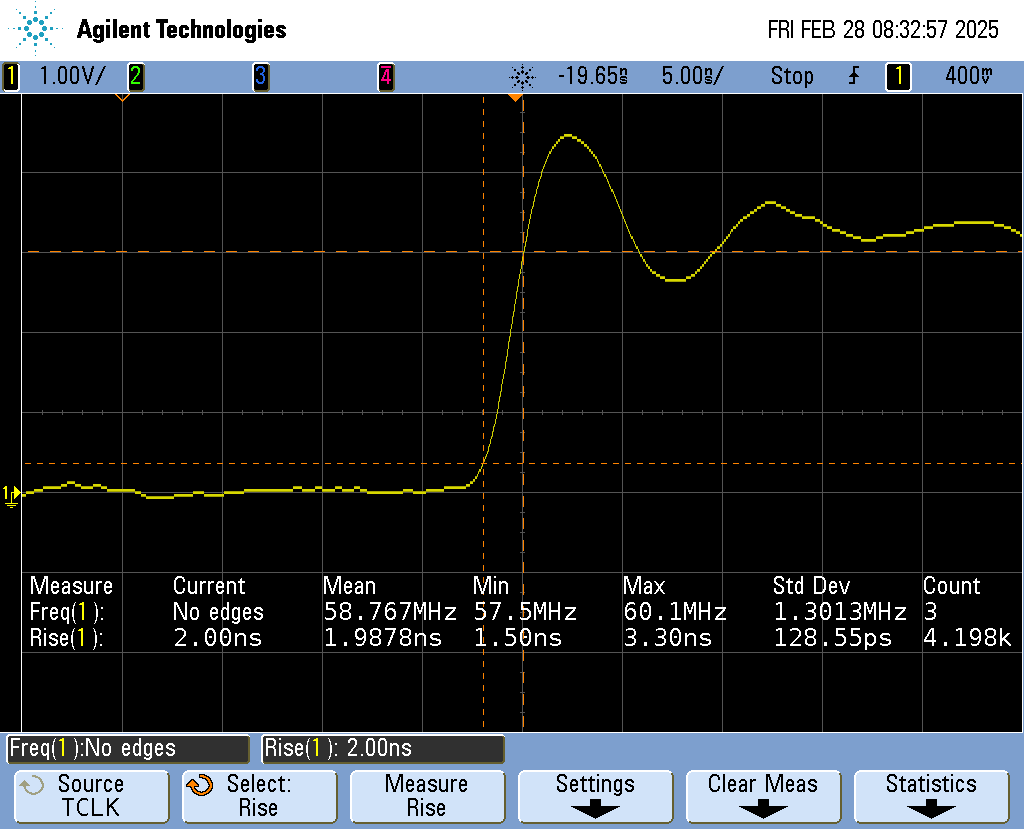Screen dimensions: 1024x829
Task: Click the Agilent Technologies starburst logo
Action: tap(37, 29)
